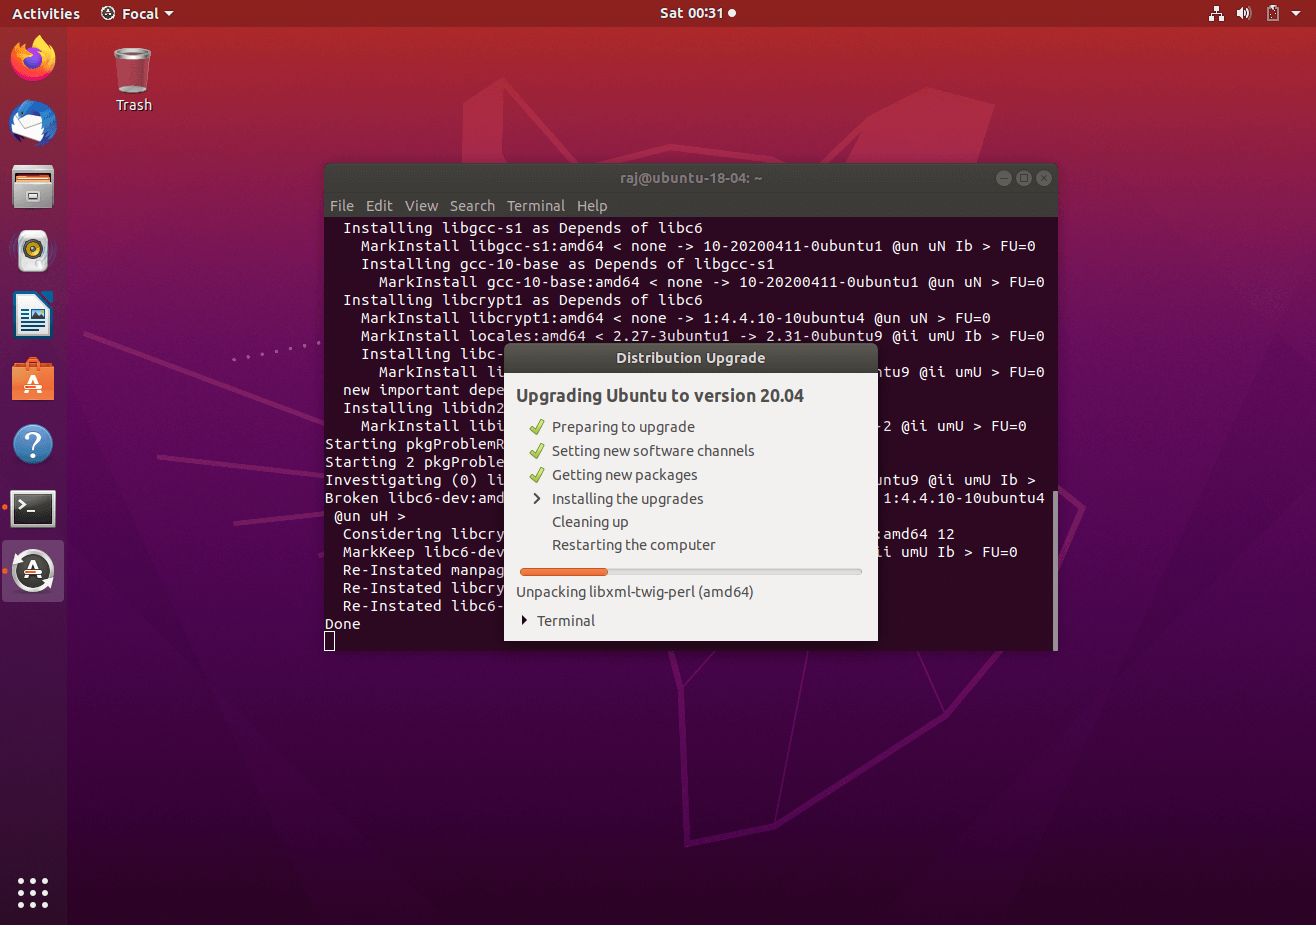Screen dimensions: 1316x925
Task: Open the clock and calendar panel
Action: [697, 13]
